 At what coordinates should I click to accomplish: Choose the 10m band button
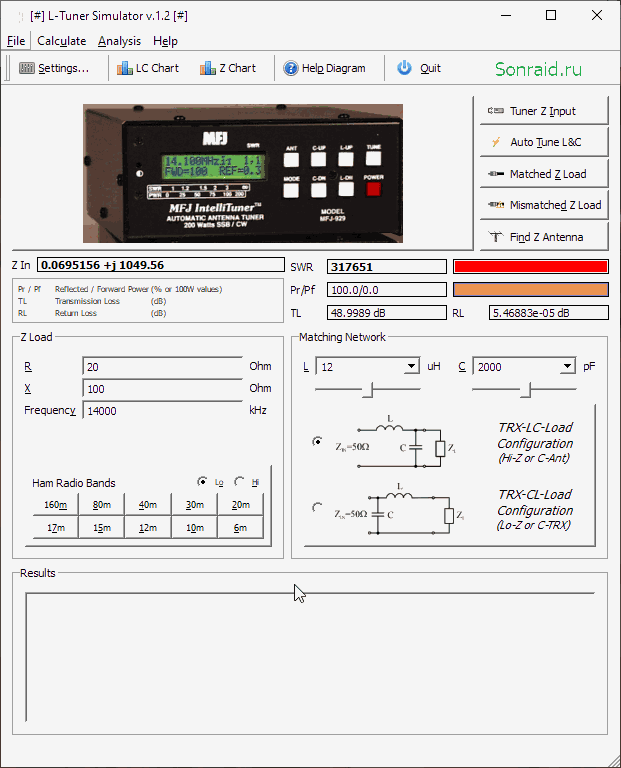point(194,528)
